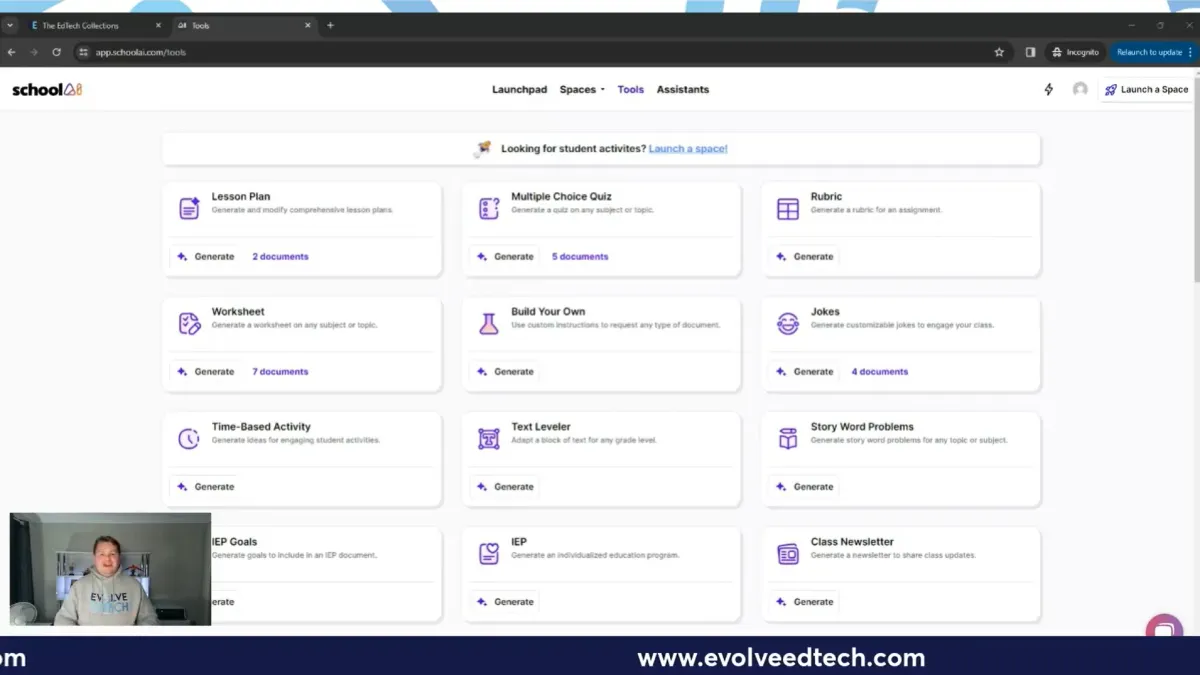Open a new browser tab
1200x675 pixels.
pyautogui.click(x=330, y=25)
